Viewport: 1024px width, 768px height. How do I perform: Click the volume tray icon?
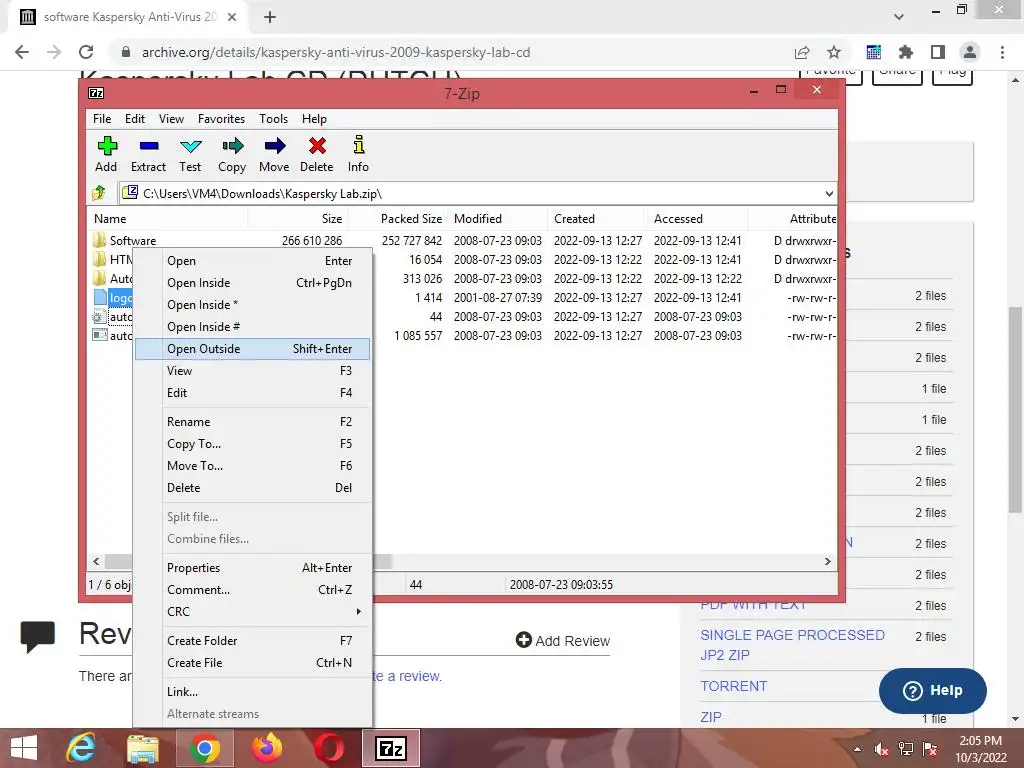click(882, 750)
